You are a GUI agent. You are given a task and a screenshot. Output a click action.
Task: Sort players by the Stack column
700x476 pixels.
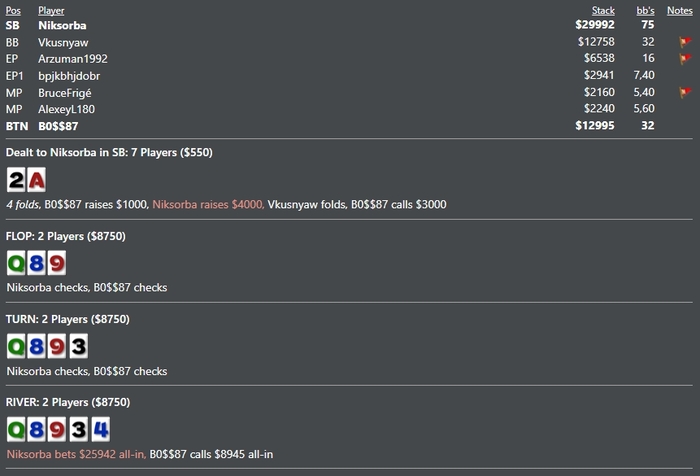[603, 10]
